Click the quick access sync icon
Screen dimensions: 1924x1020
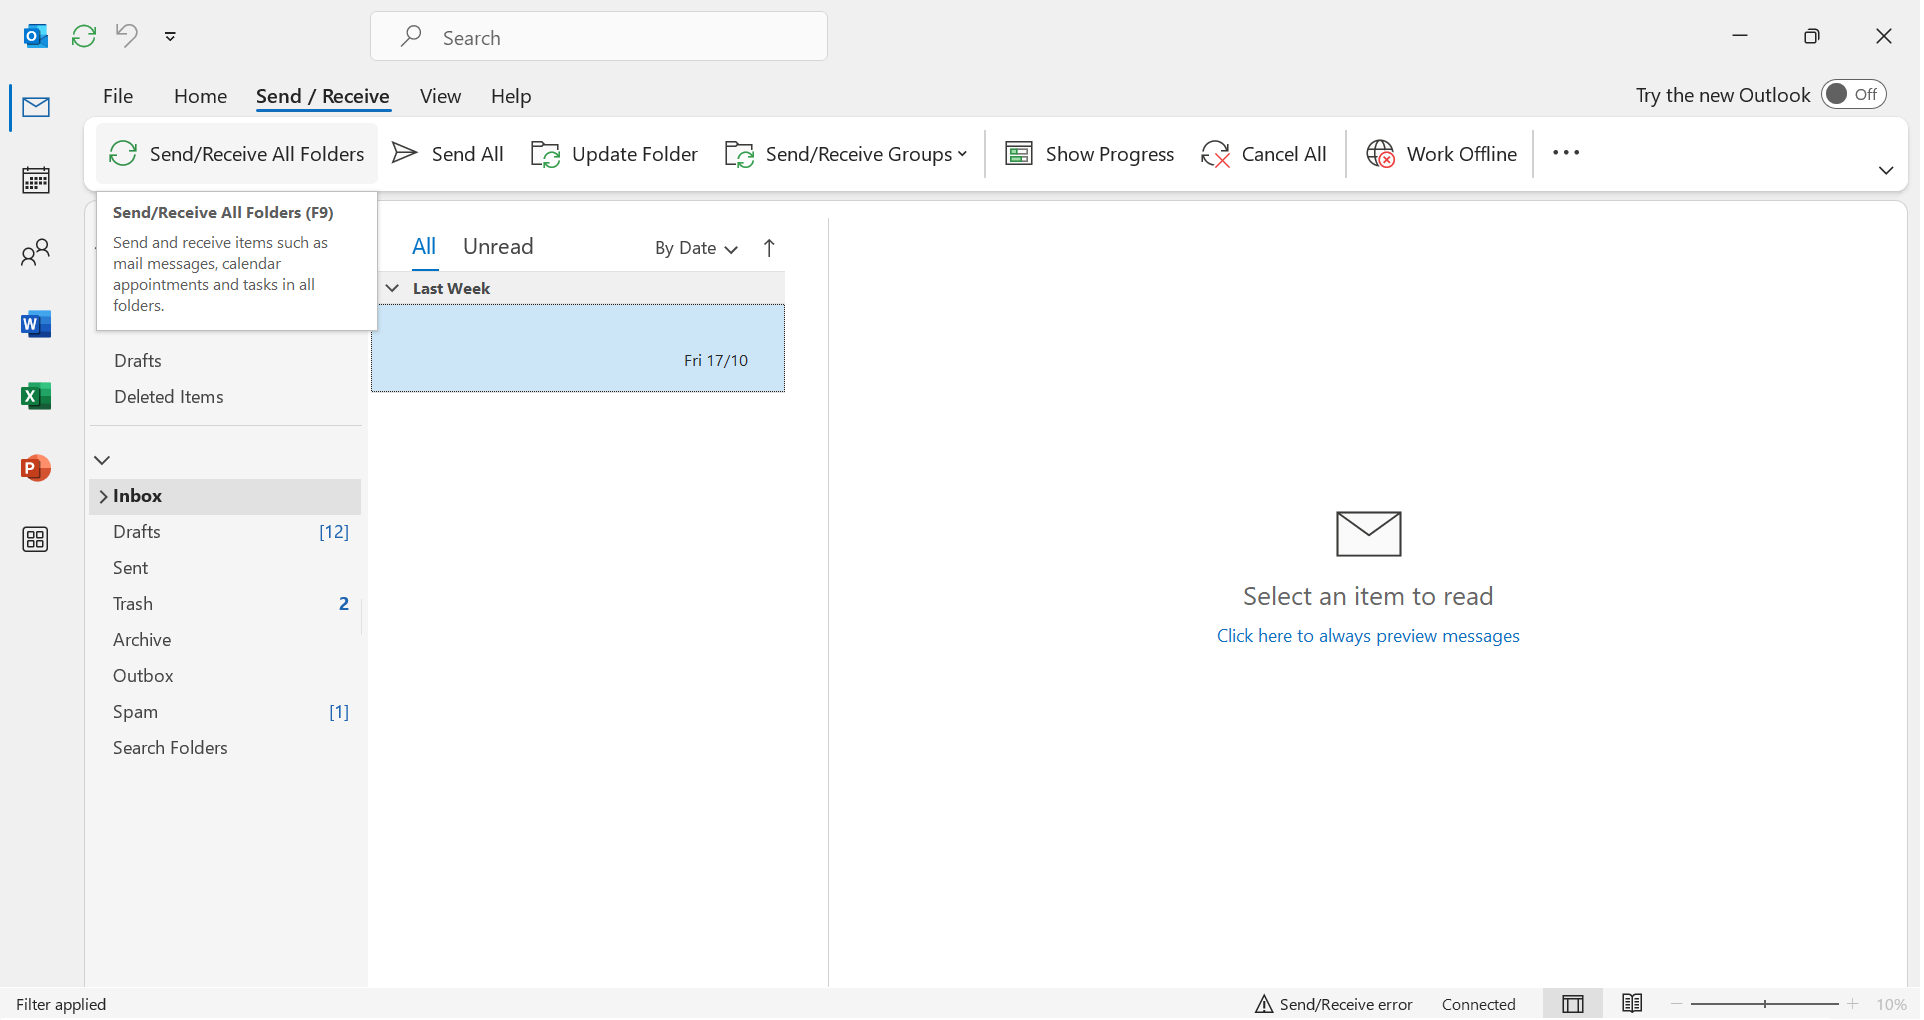click(x=84, y=36)
